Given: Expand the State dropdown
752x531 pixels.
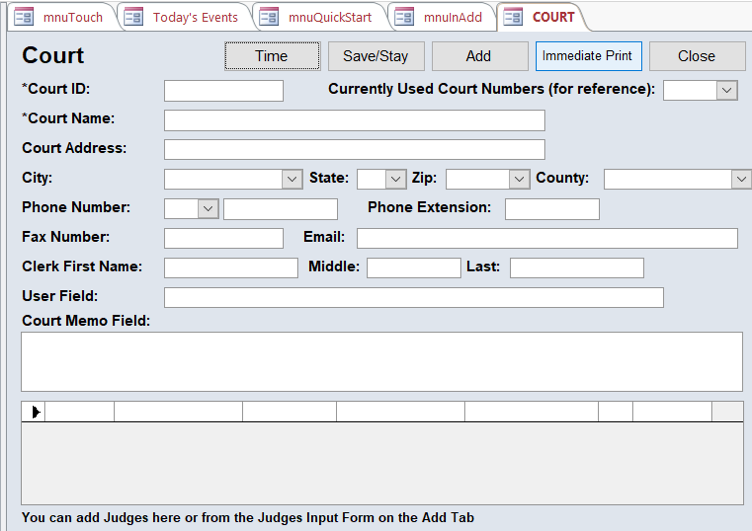Looking at the screenshot, I should point(396,180).
